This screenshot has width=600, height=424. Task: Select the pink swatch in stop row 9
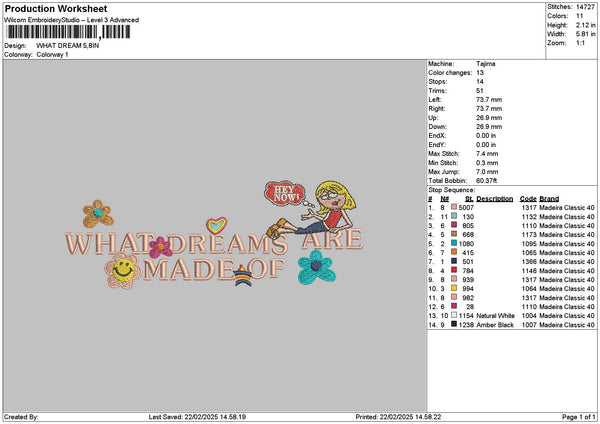tap(454, 279)
